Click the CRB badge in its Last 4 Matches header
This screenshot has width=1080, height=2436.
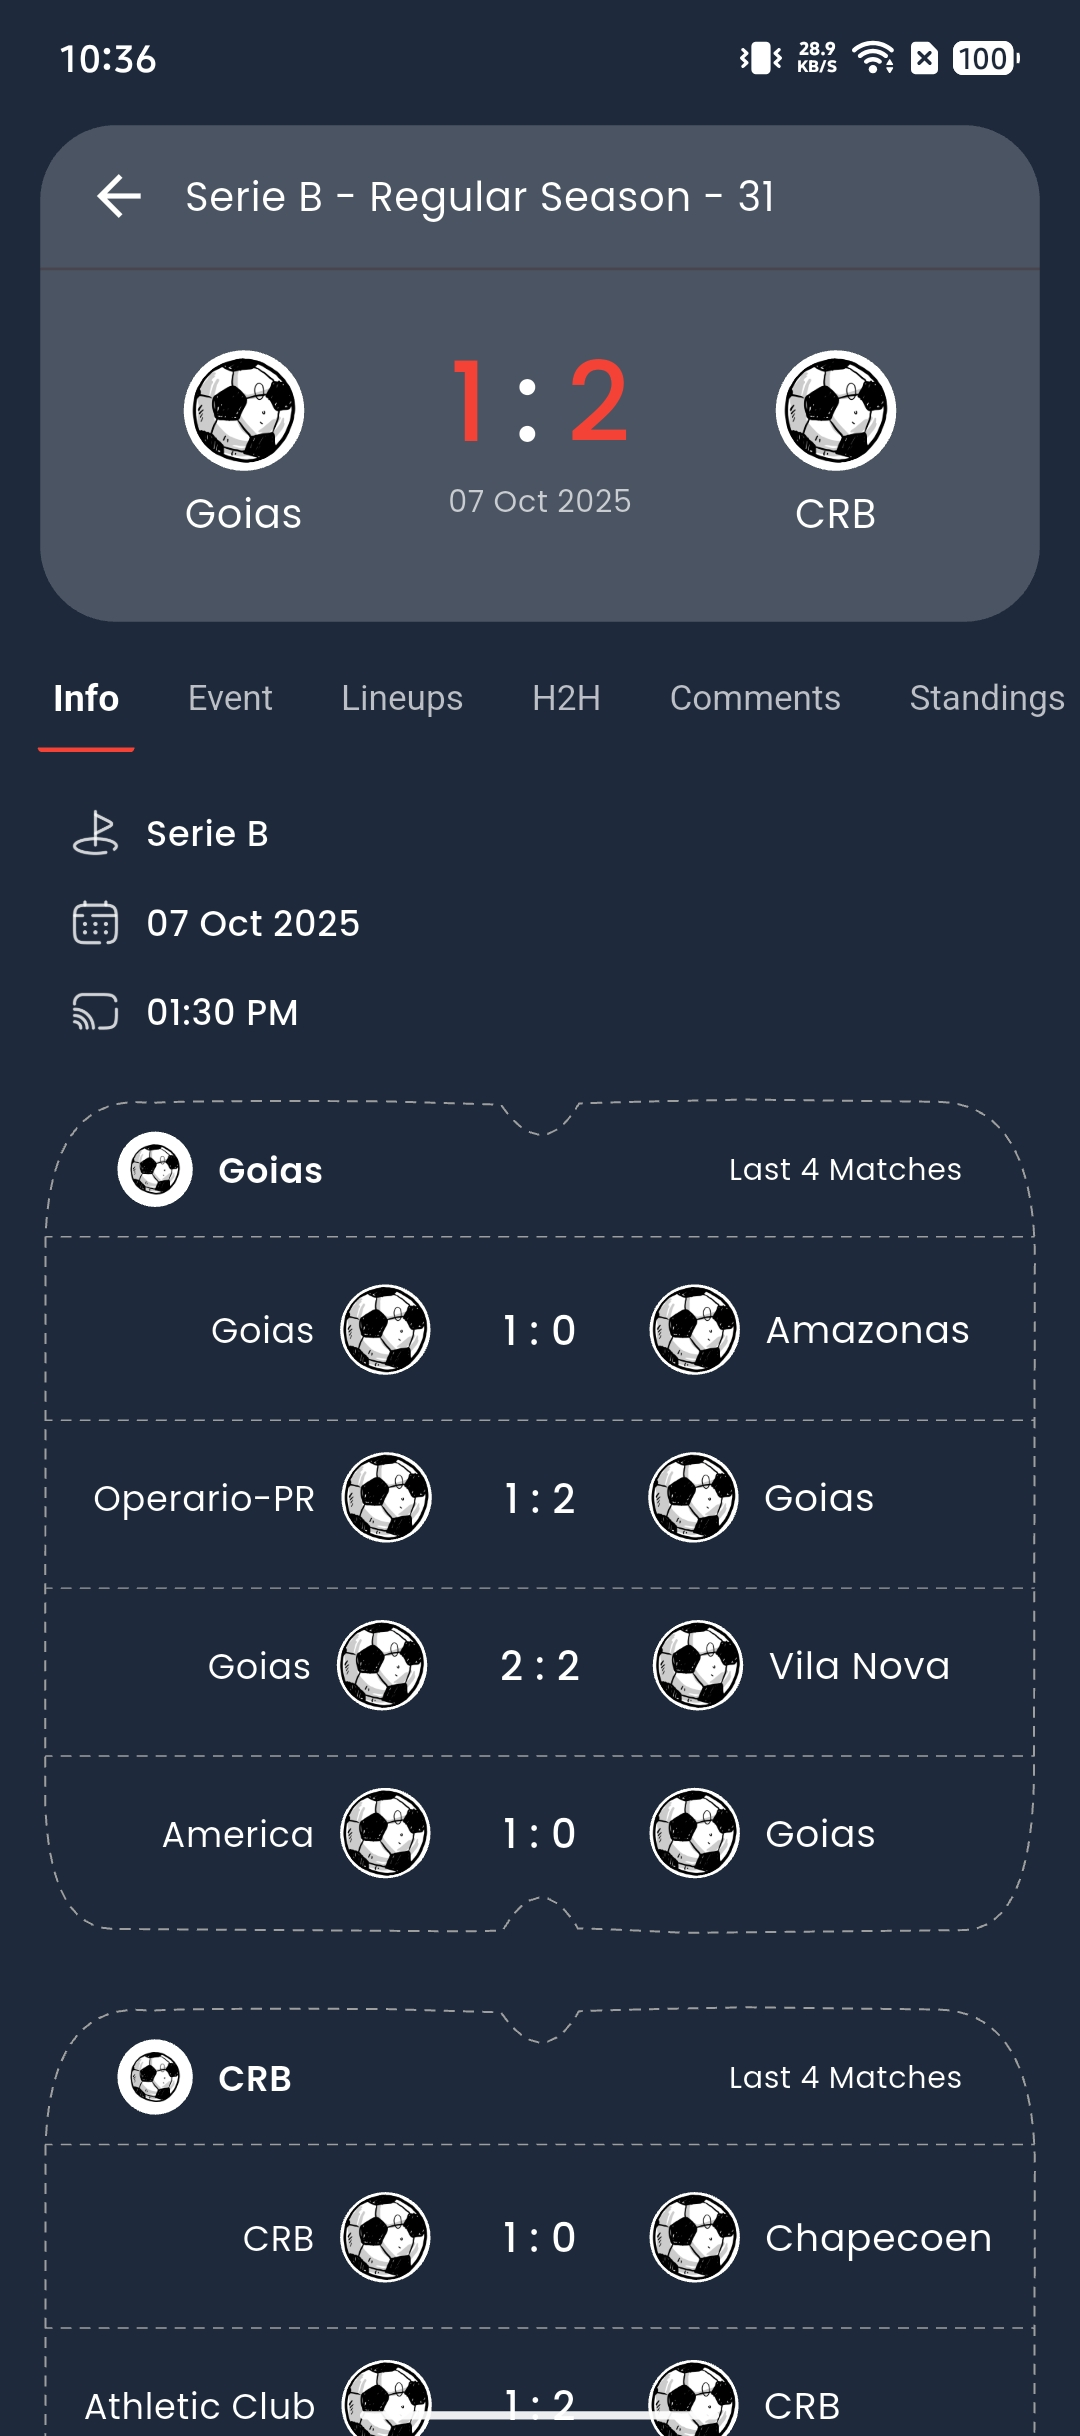[154, 2076]
